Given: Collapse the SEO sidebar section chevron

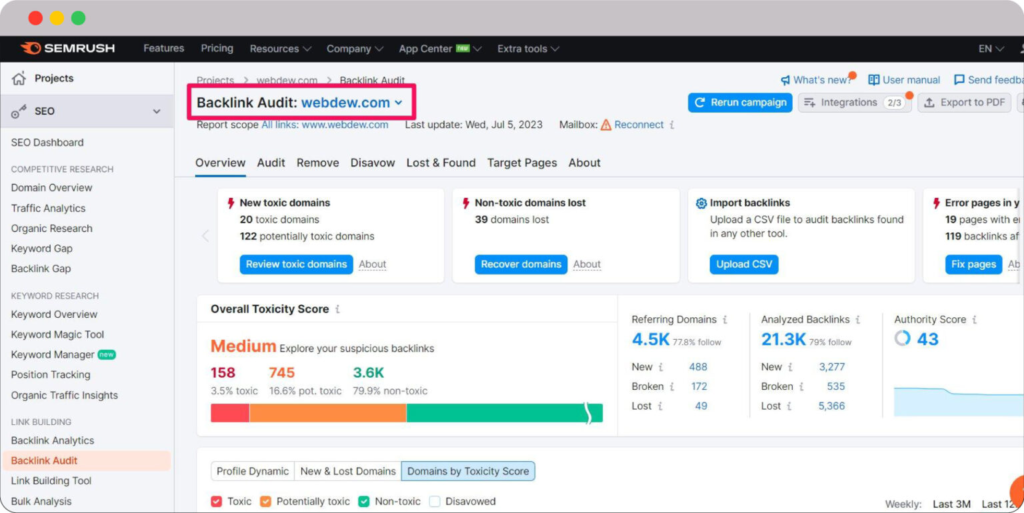Looking at the screenshot, I should tap(157, 112).
